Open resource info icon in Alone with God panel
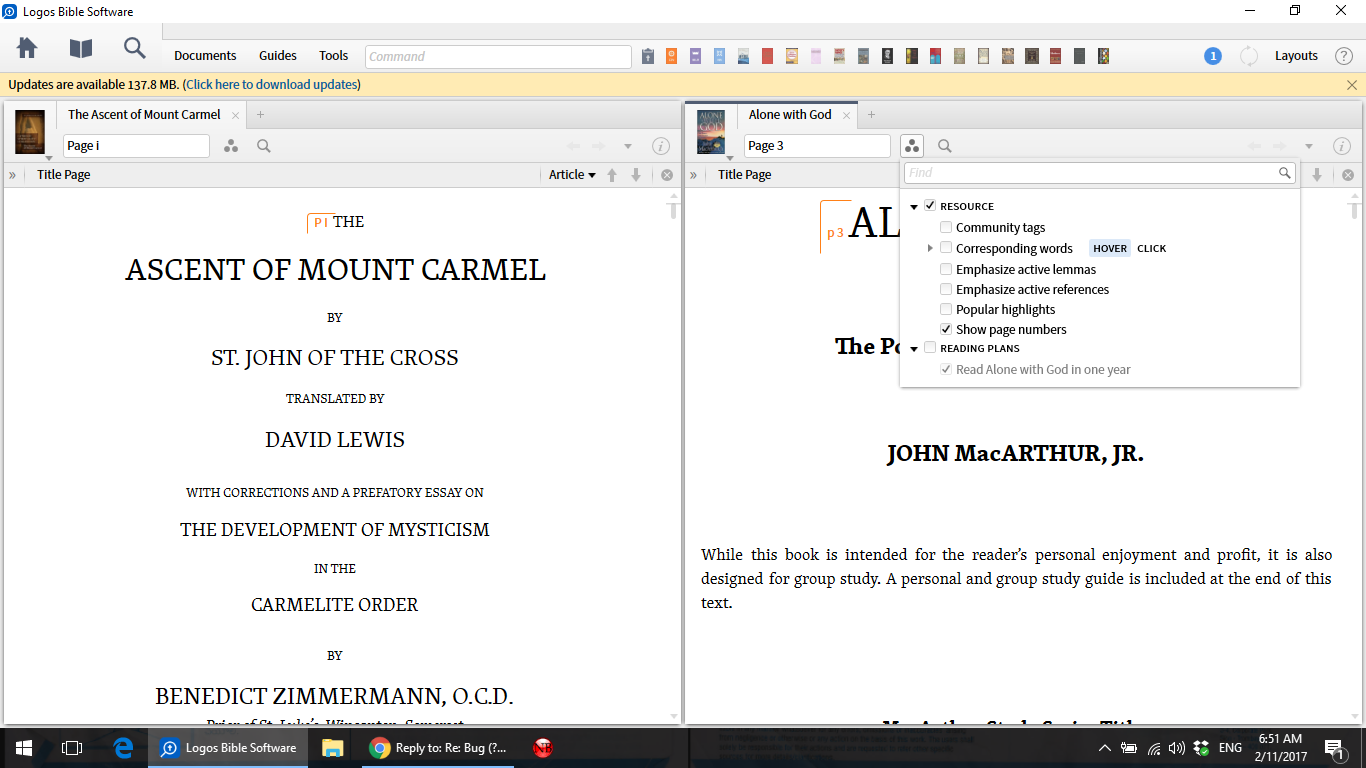The width and height of the screenshot is (1366, 768). point(1341,146)
